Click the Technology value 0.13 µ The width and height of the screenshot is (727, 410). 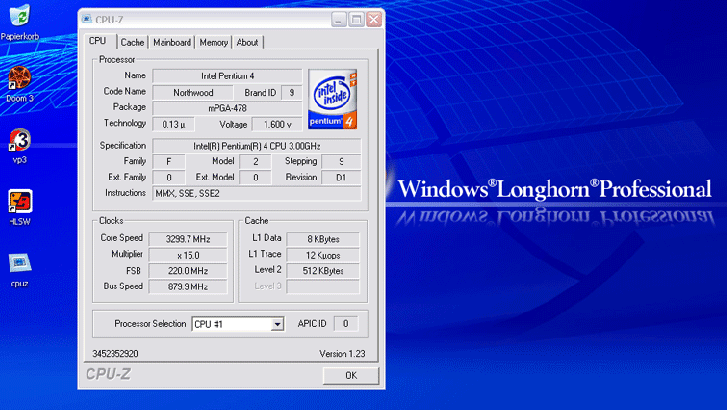pos(173,124)
